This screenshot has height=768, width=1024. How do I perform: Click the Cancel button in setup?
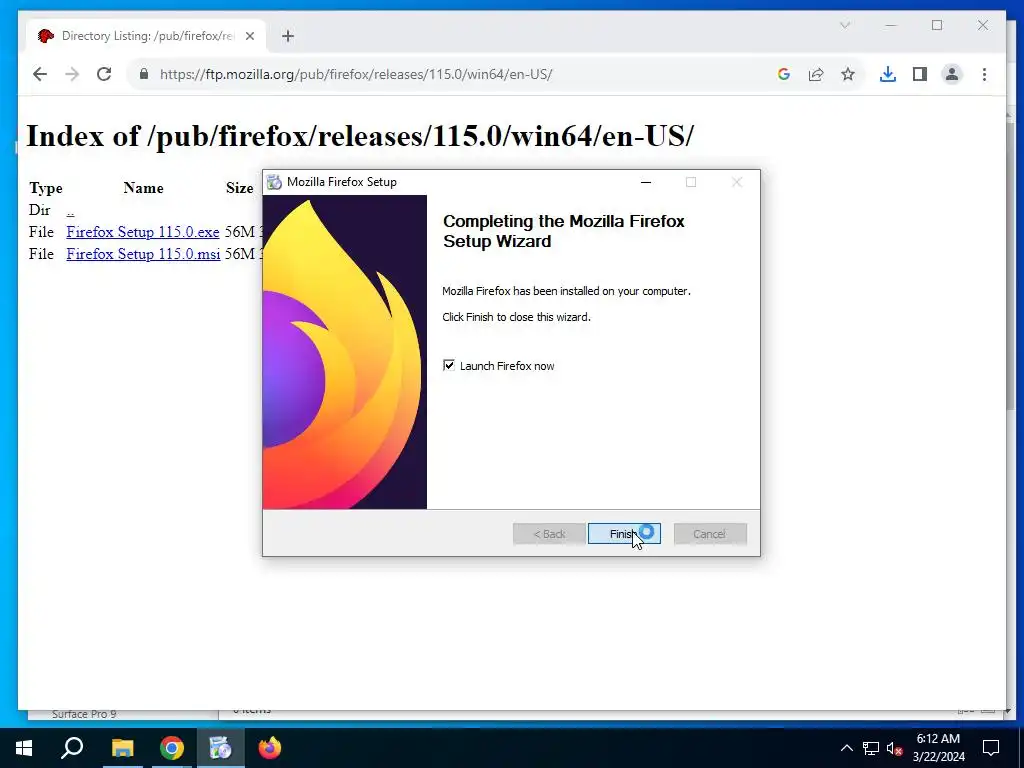(x=710, y=534)
